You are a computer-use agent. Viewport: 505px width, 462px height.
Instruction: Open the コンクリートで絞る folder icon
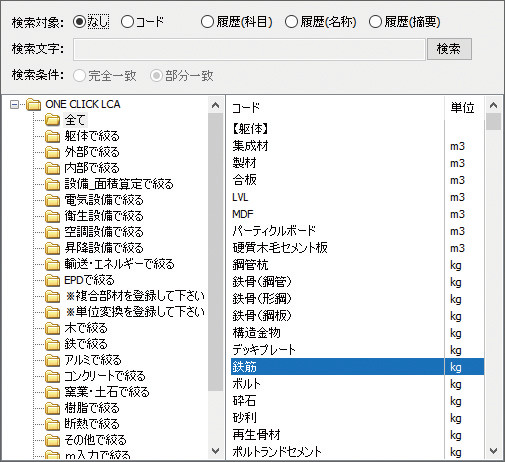tap(52, 376)
